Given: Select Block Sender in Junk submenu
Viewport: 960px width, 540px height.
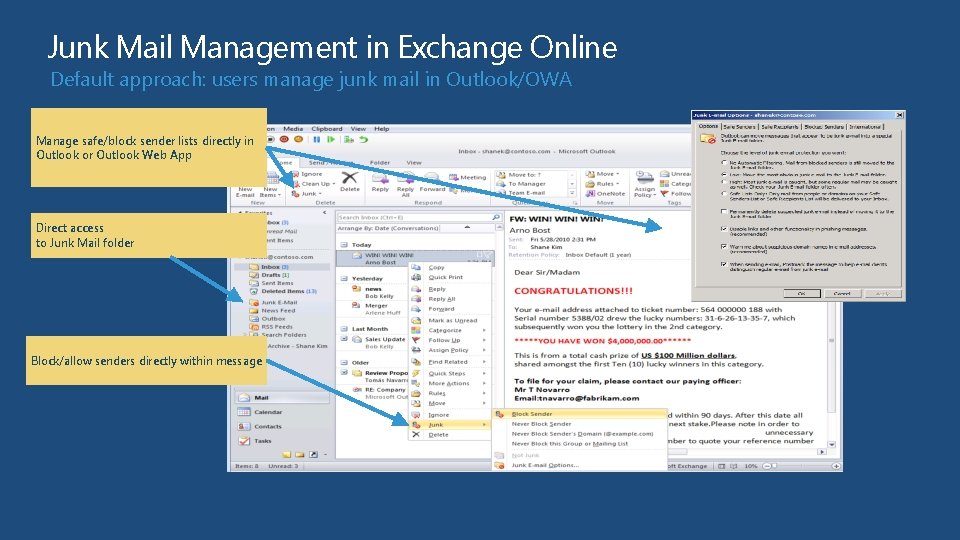Looking at the screenshot, I should pos(580,414).
